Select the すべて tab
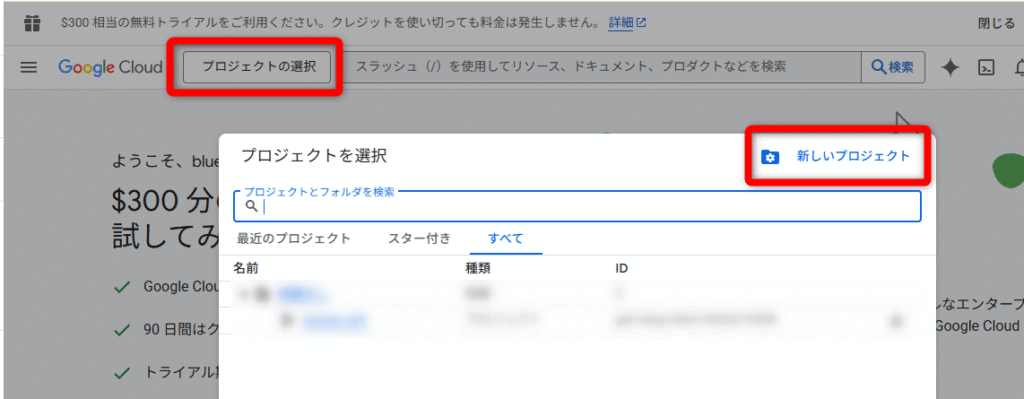This screenshot has height=399, width=1024. click(506, 238)
